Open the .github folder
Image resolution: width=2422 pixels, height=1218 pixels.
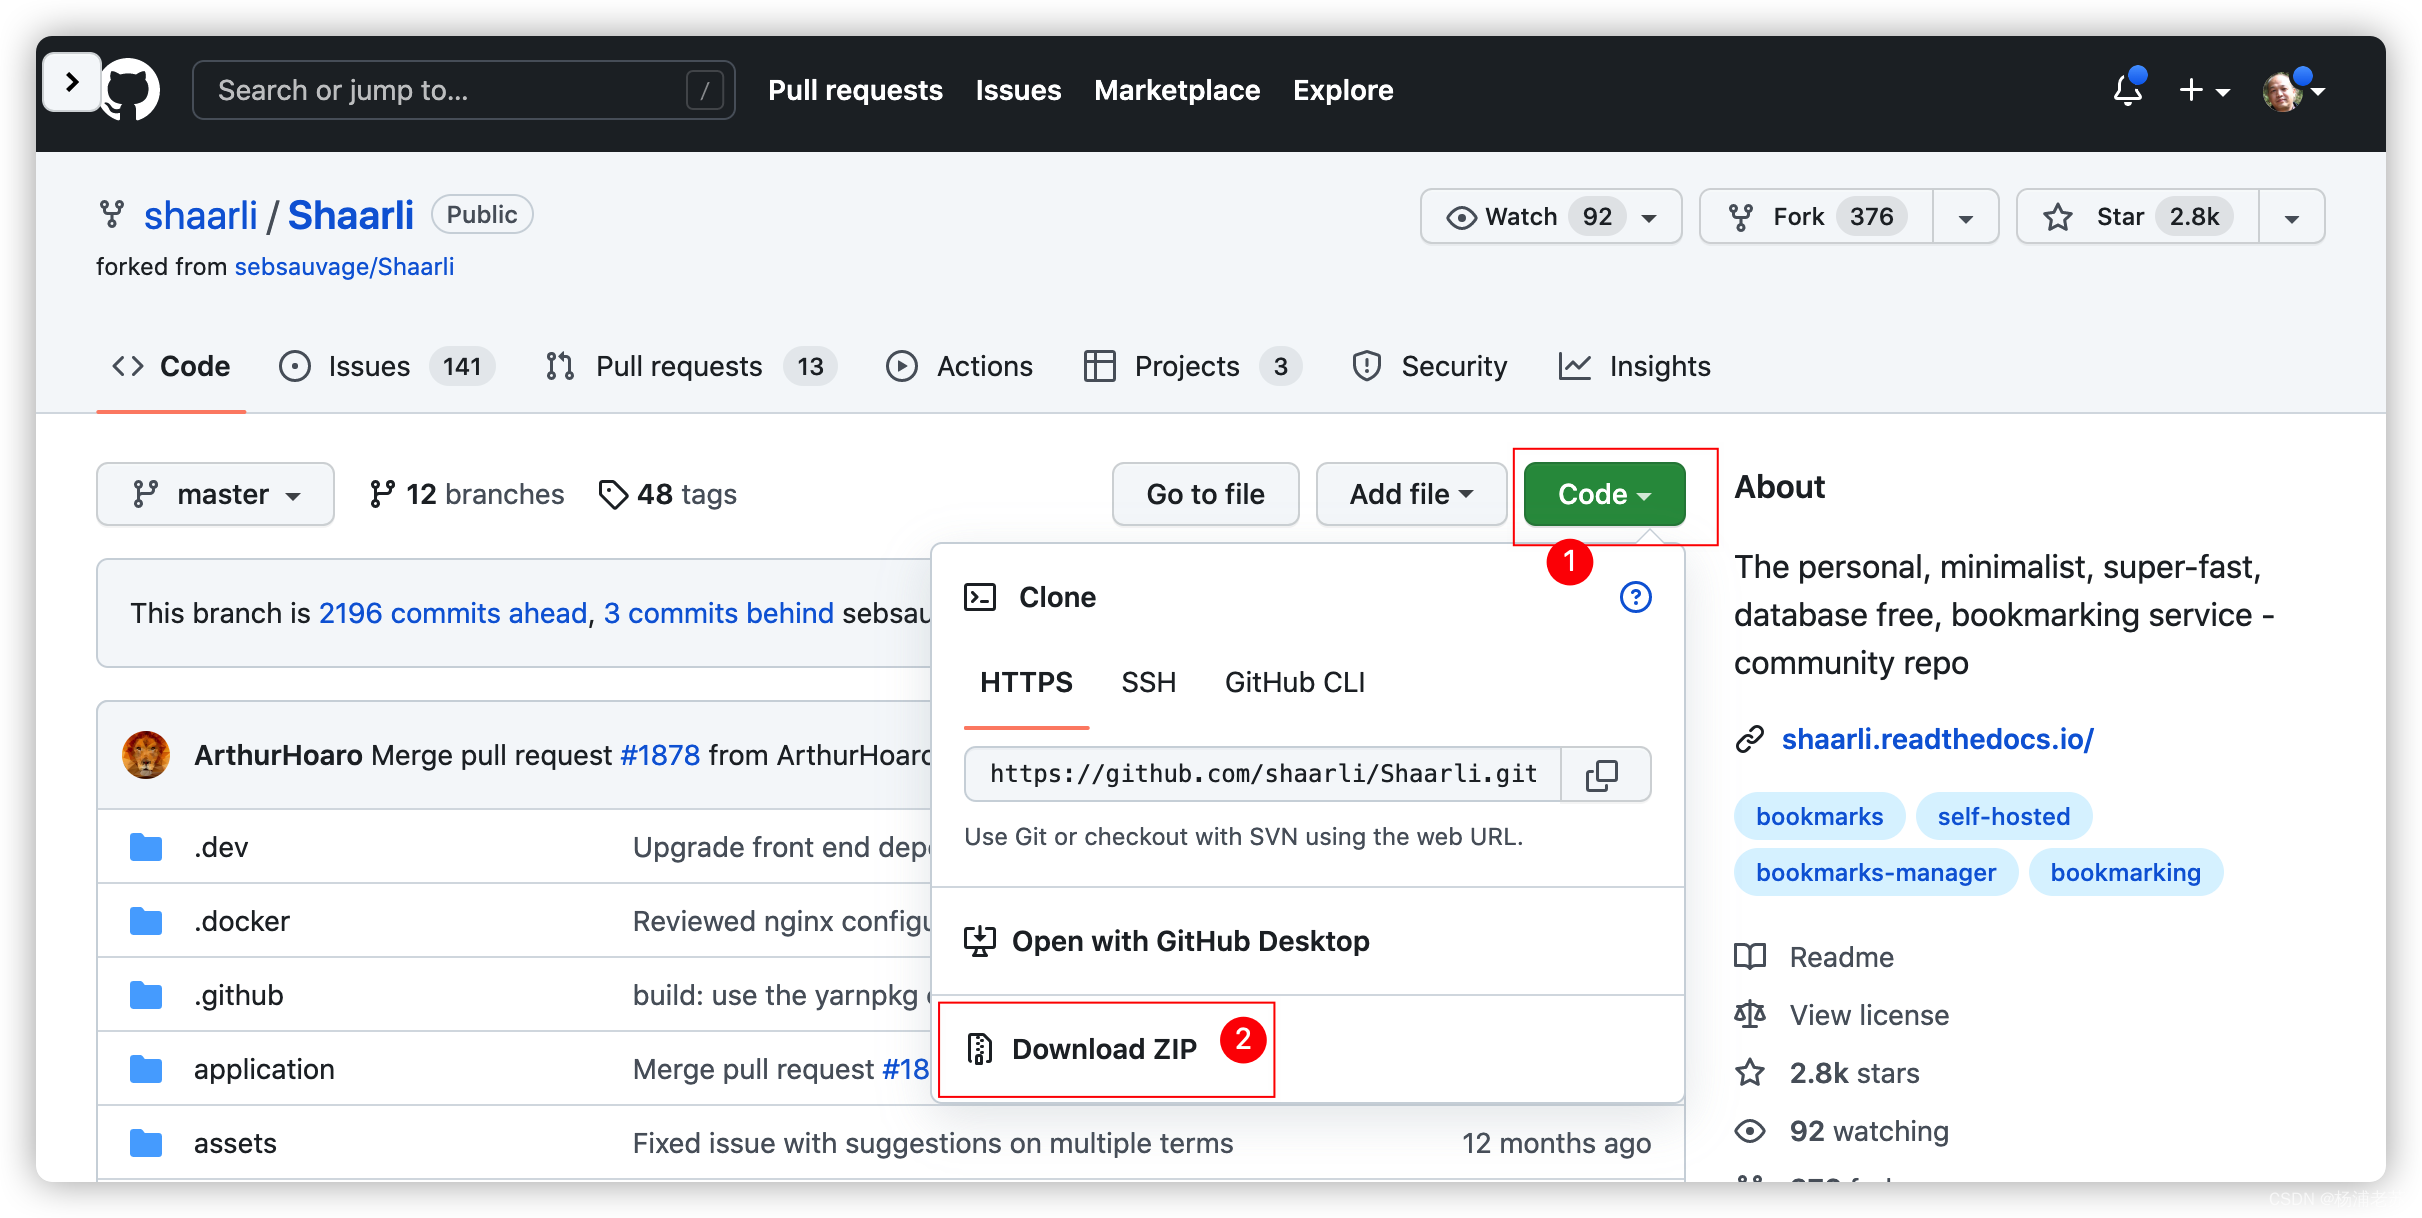pos(239,995)
